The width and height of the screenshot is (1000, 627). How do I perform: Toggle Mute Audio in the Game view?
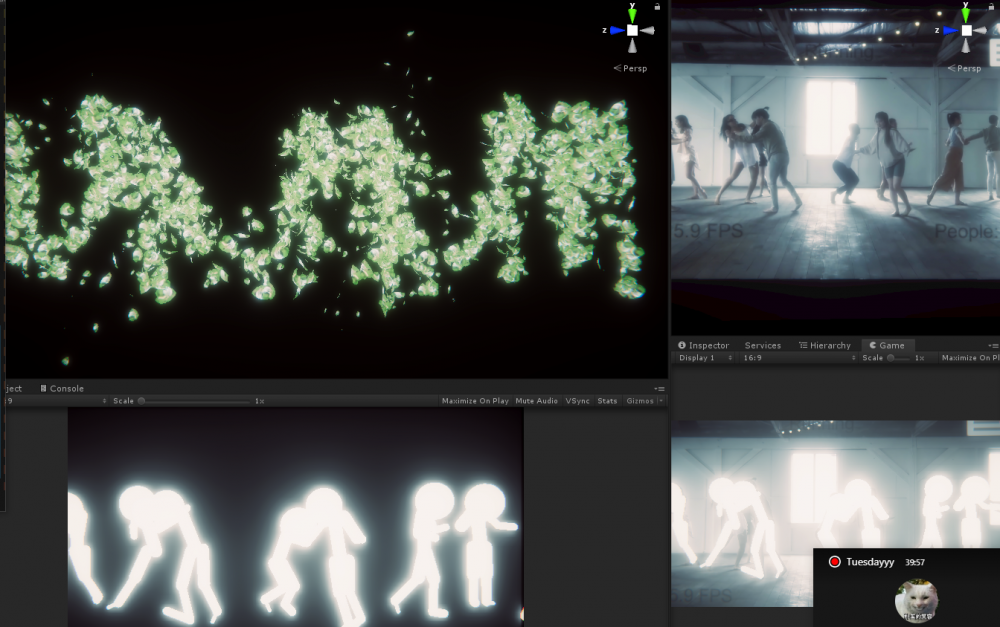pyautogui.click(x=537, y=401)
